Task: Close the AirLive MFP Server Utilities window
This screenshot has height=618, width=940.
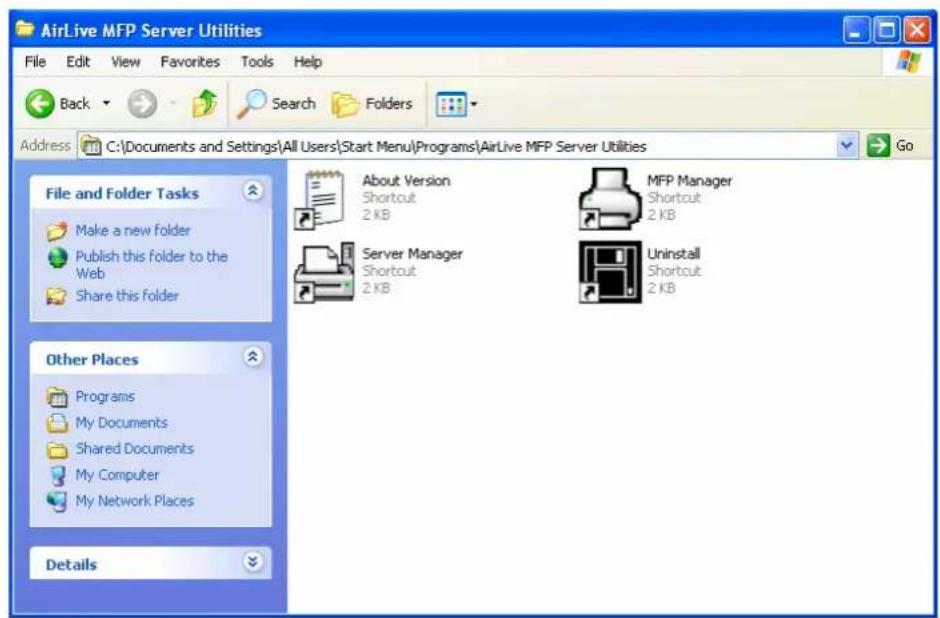Action: pos(917,31)
